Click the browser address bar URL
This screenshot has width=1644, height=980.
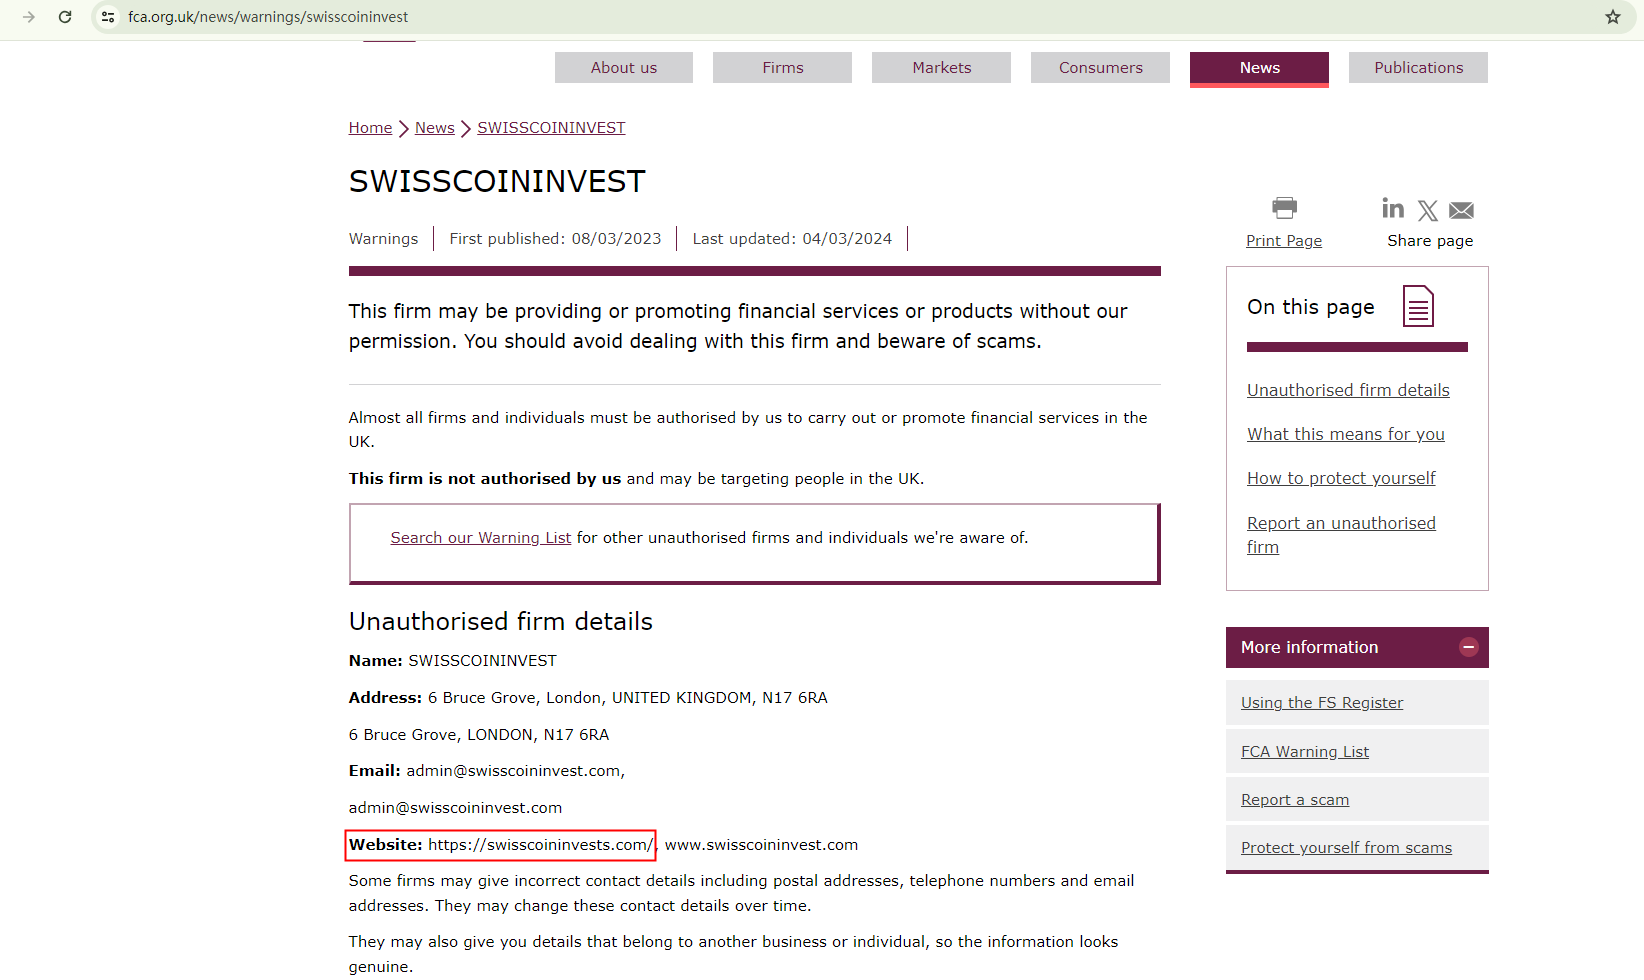click(268, 17)
